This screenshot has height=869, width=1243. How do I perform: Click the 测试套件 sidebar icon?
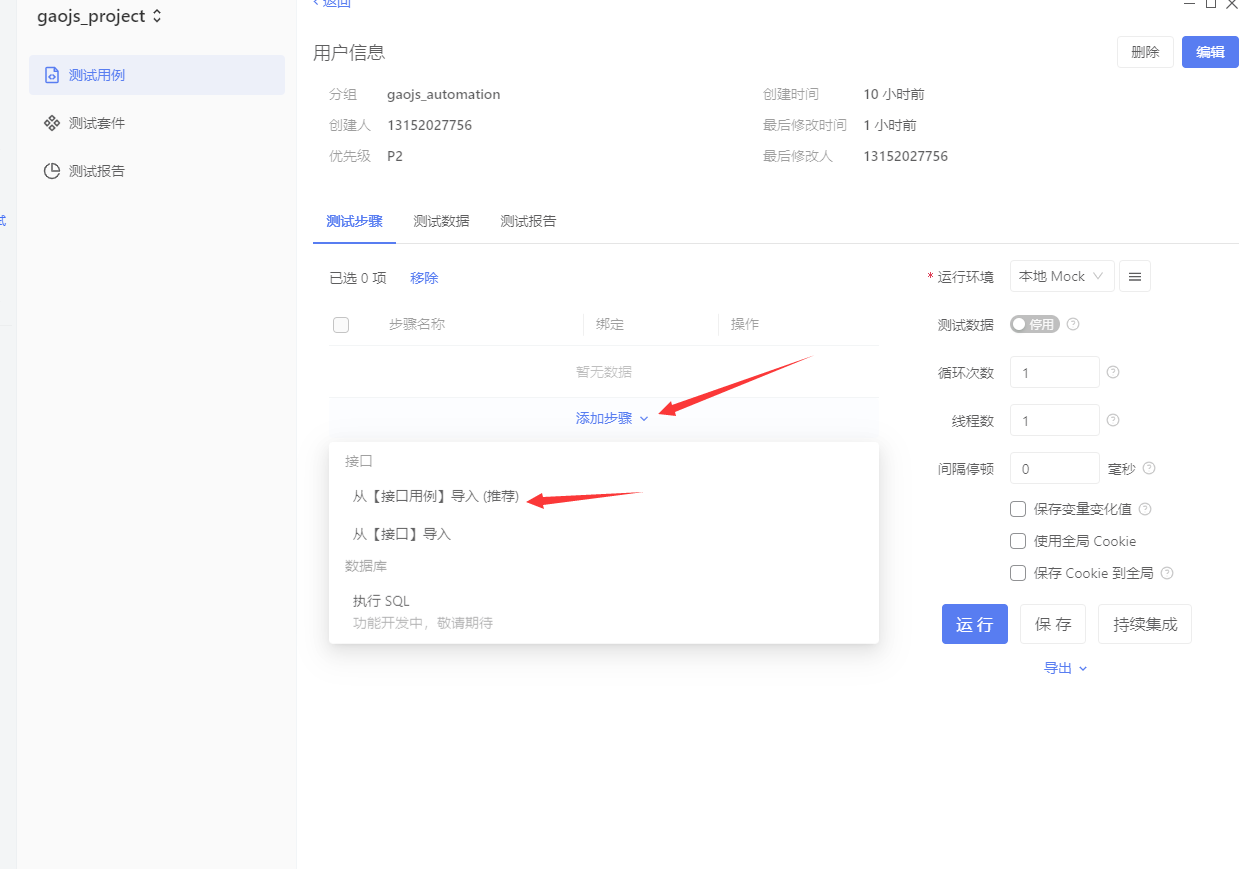51,123
